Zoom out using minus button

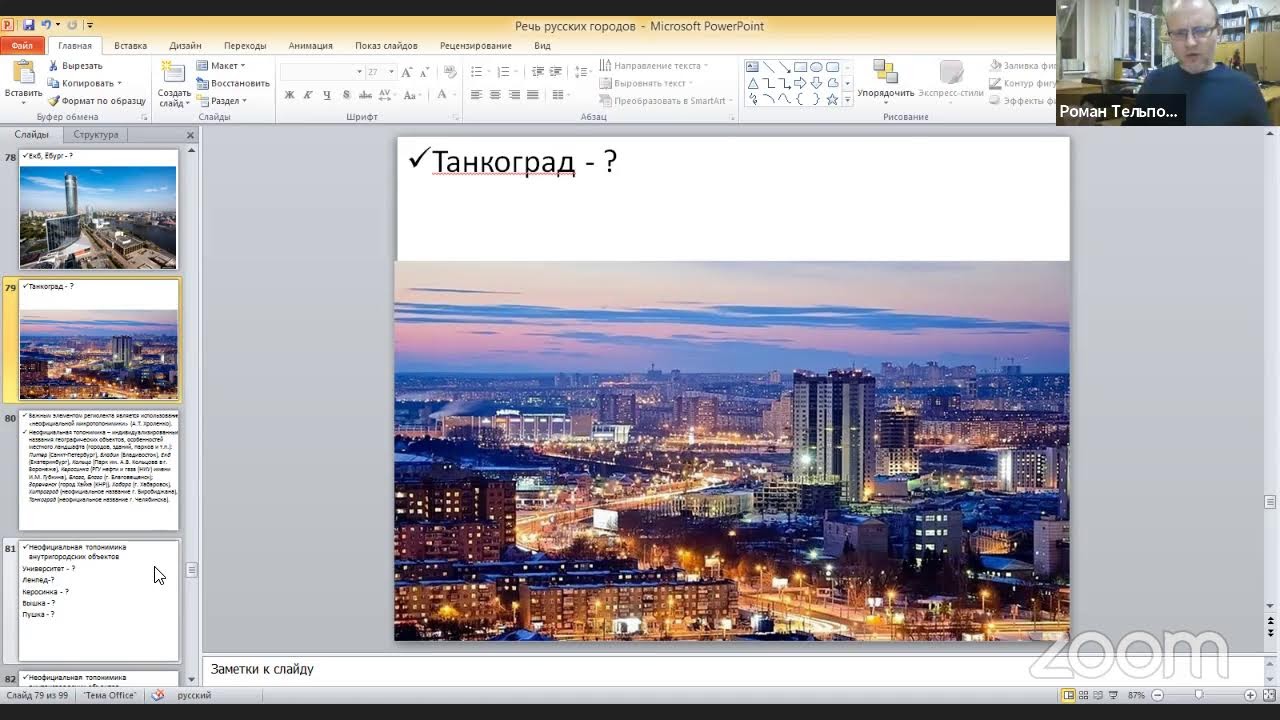coord(1157,695)
